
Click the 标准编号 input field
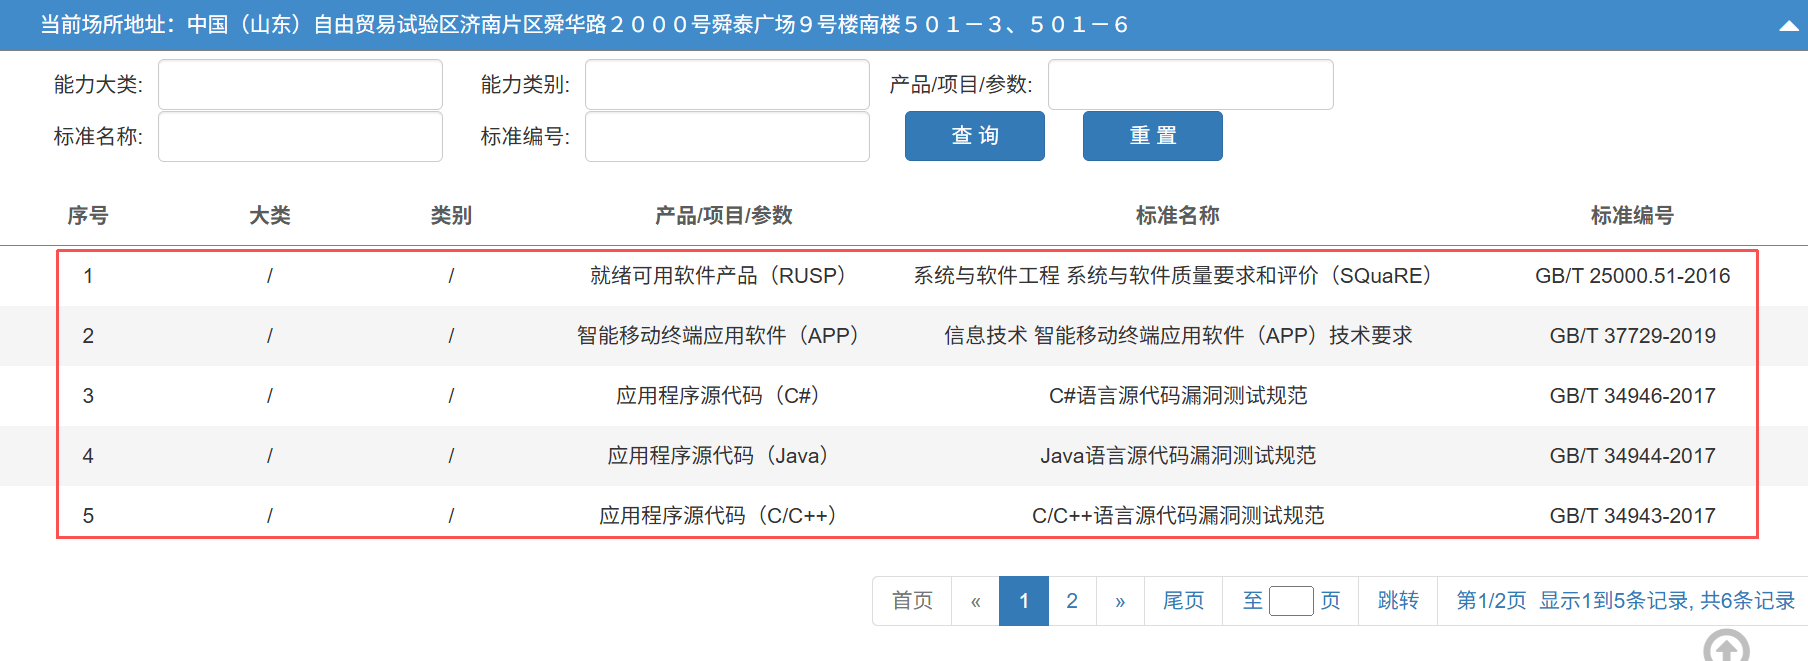tap(727, 137)
